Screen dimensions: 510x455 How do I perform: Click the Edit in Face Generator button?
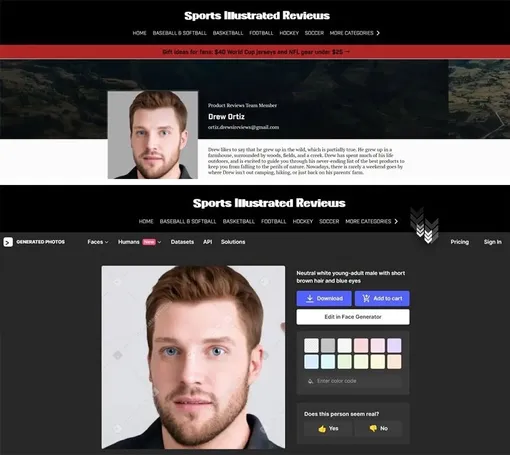point(353,317)
